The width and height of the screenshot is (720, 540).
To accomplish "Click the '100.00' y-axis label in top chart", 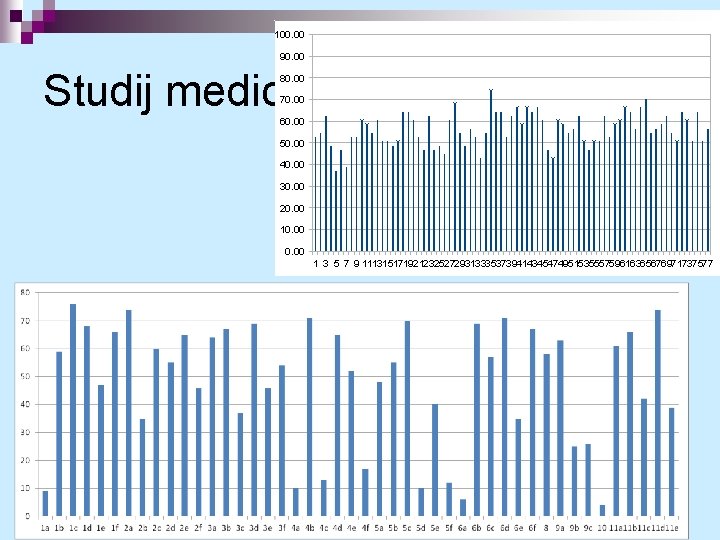I will (x=290, y=35).
